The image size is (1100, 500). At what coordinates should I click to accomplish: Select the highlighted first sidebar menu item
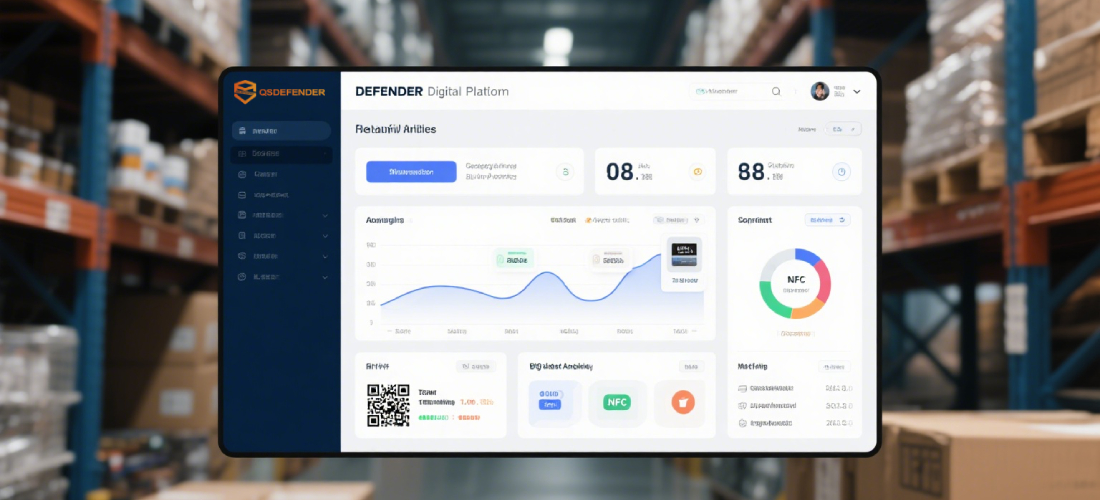[281, 131]
